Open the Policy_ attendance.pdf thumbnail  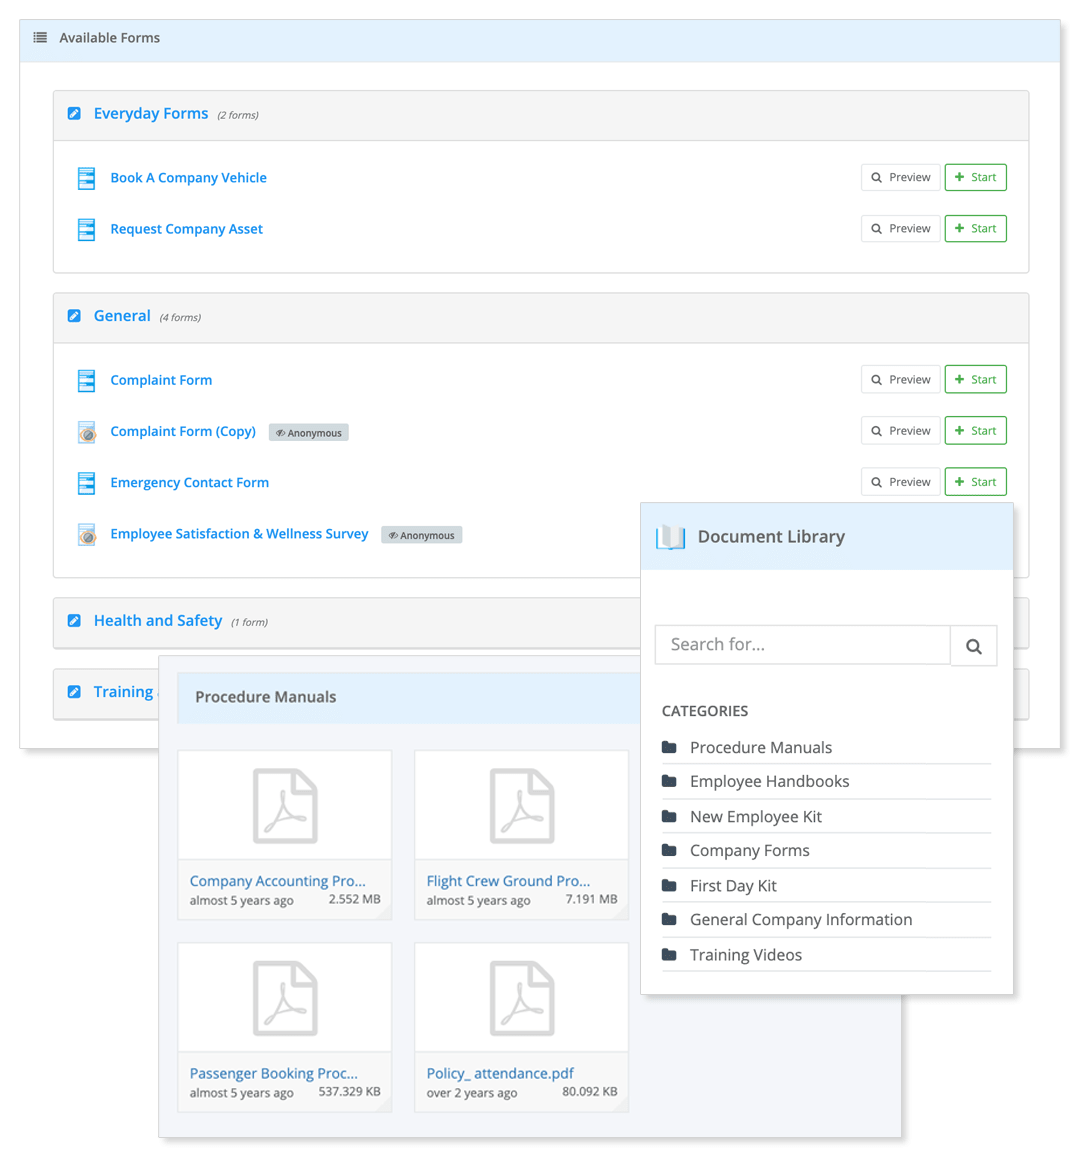click(521, 997)
